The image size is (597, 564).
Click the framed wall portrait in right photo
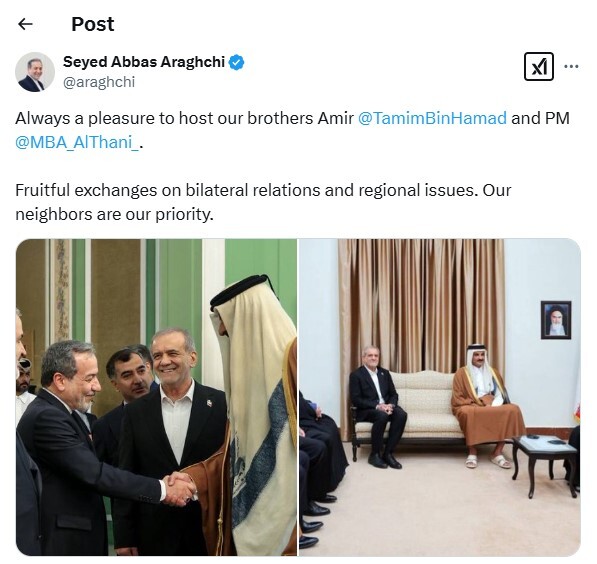click(556, 320)
